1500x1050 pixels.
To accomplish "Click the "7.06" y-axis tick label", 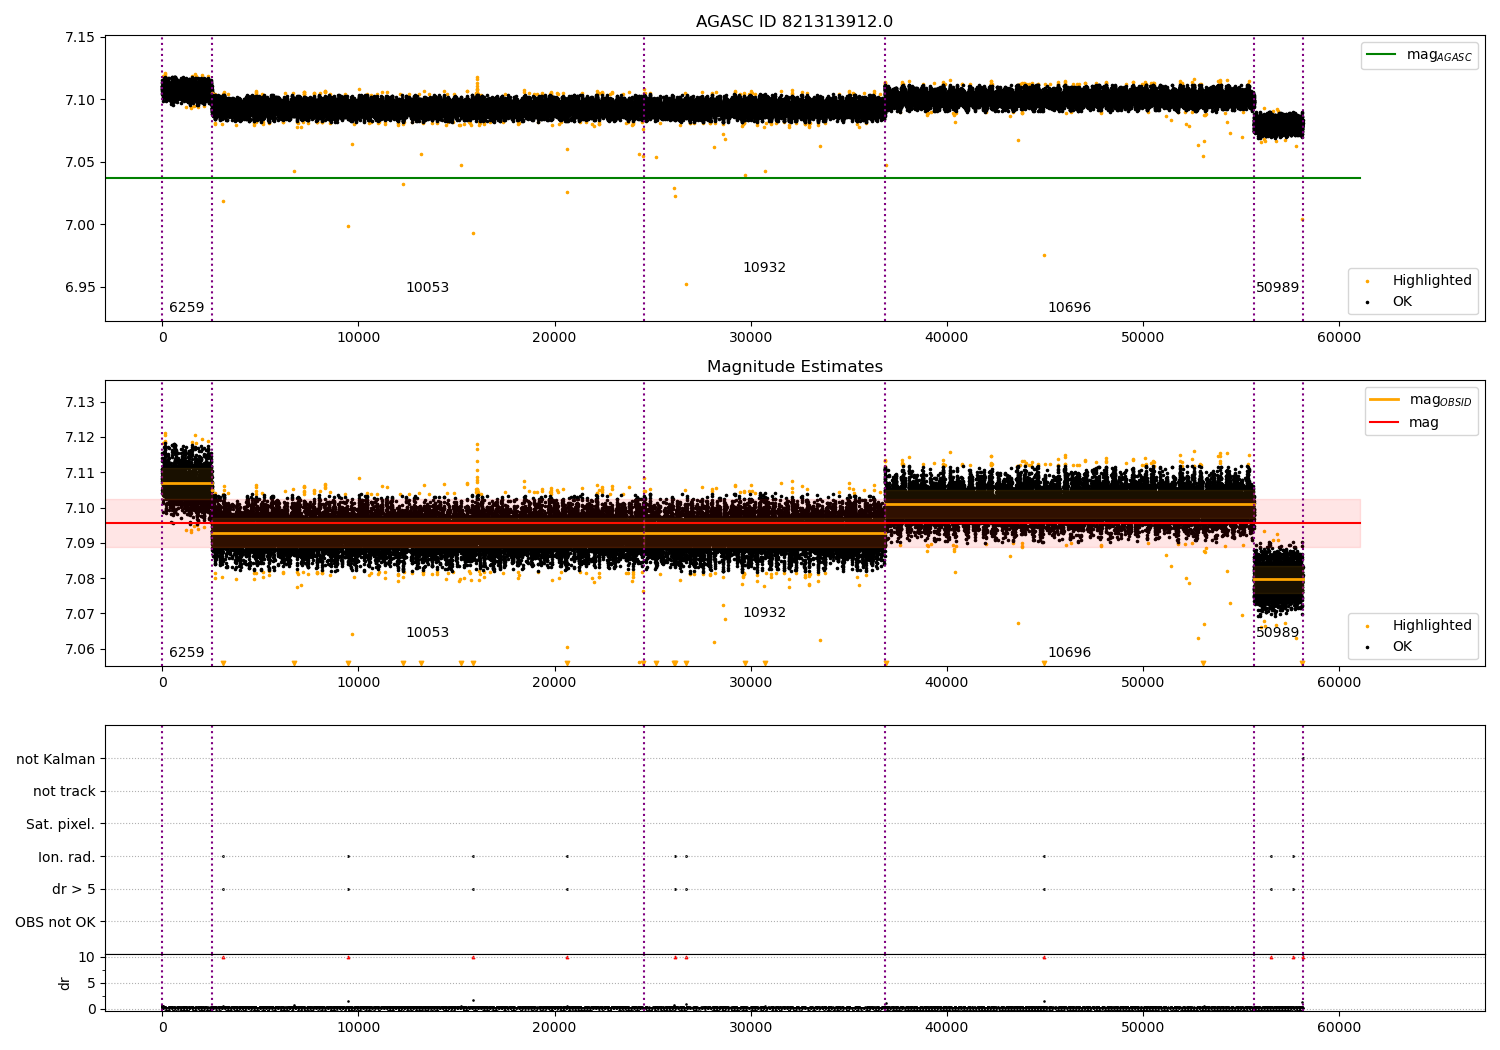I will click(79, 650).
